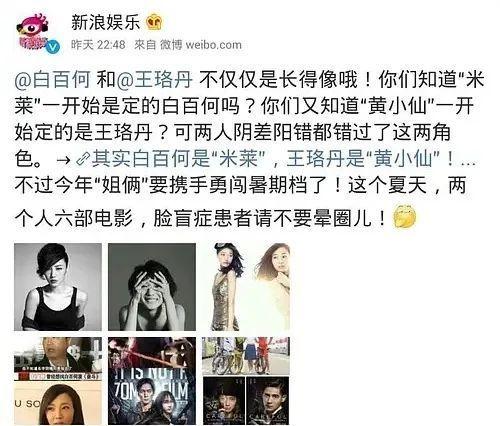Open the movie poster thumbnail with English title
This screenshot has width=500, height=426.
point(152,381)
